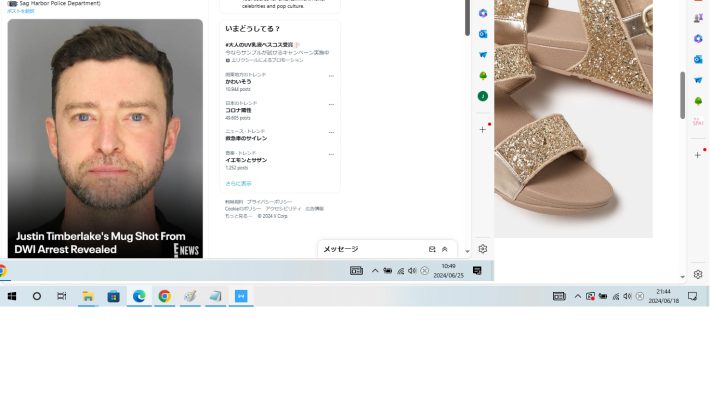Click the chess pieces icon in outer sidebar
Image resolution: width=710 pixels, height=399 pixels.
pyautogui.click(x=698, y=18)
